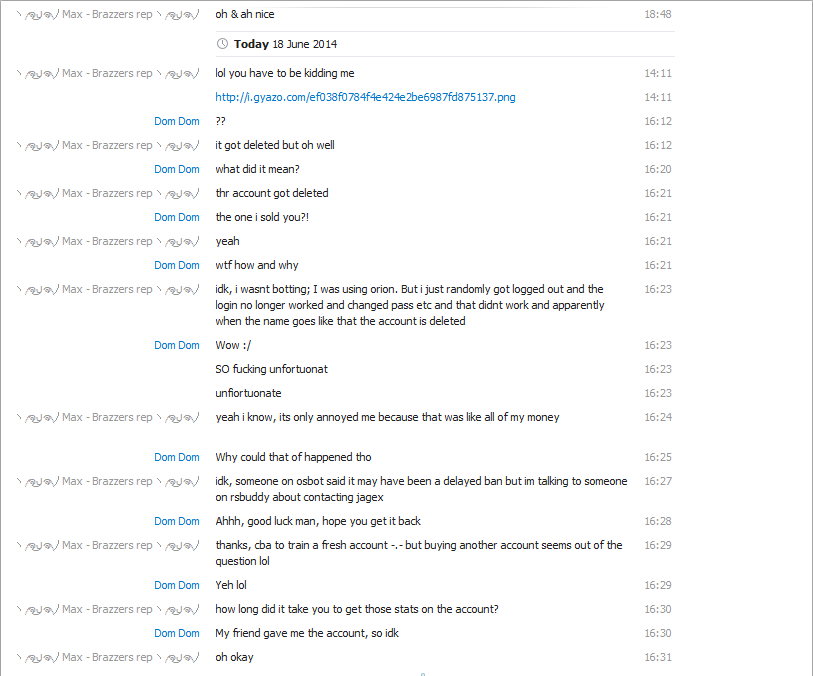This screenshot has width=813, height=676.
Task: Click Max sender name beside 'oh & ah nice'
Action: pyautogui.click(x=107, y=14)
